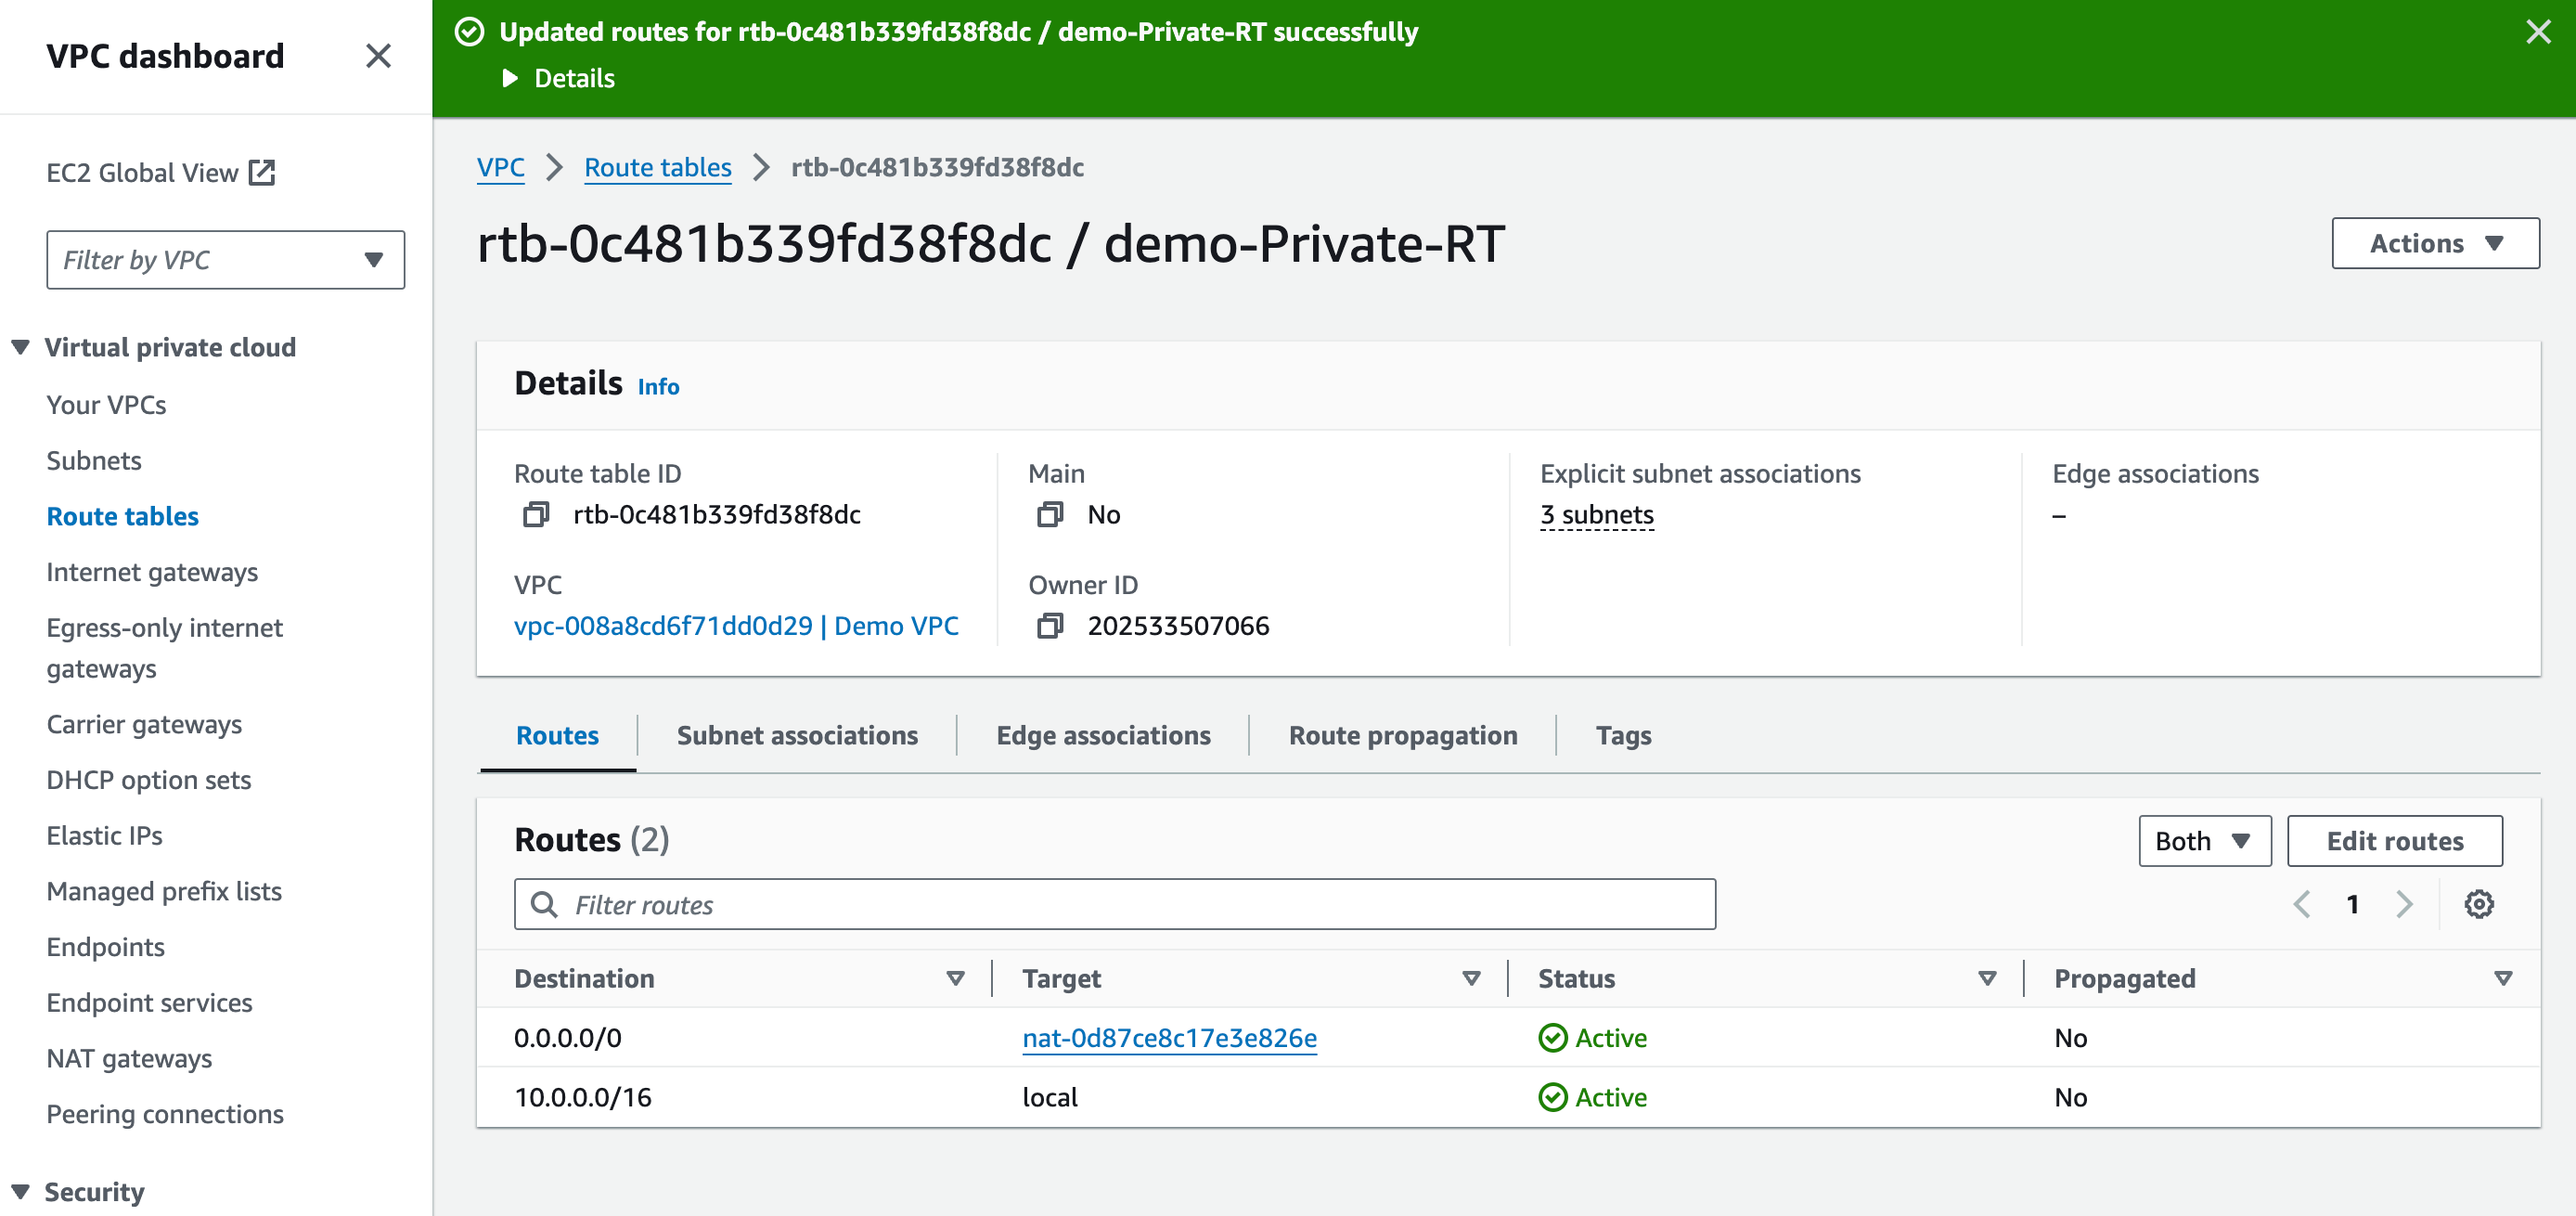The height and width of the screenshot is (1216, 2576).
Task: Click Active status of 0.0.0.0/0 route
Action: (x=1593, y=1038)
